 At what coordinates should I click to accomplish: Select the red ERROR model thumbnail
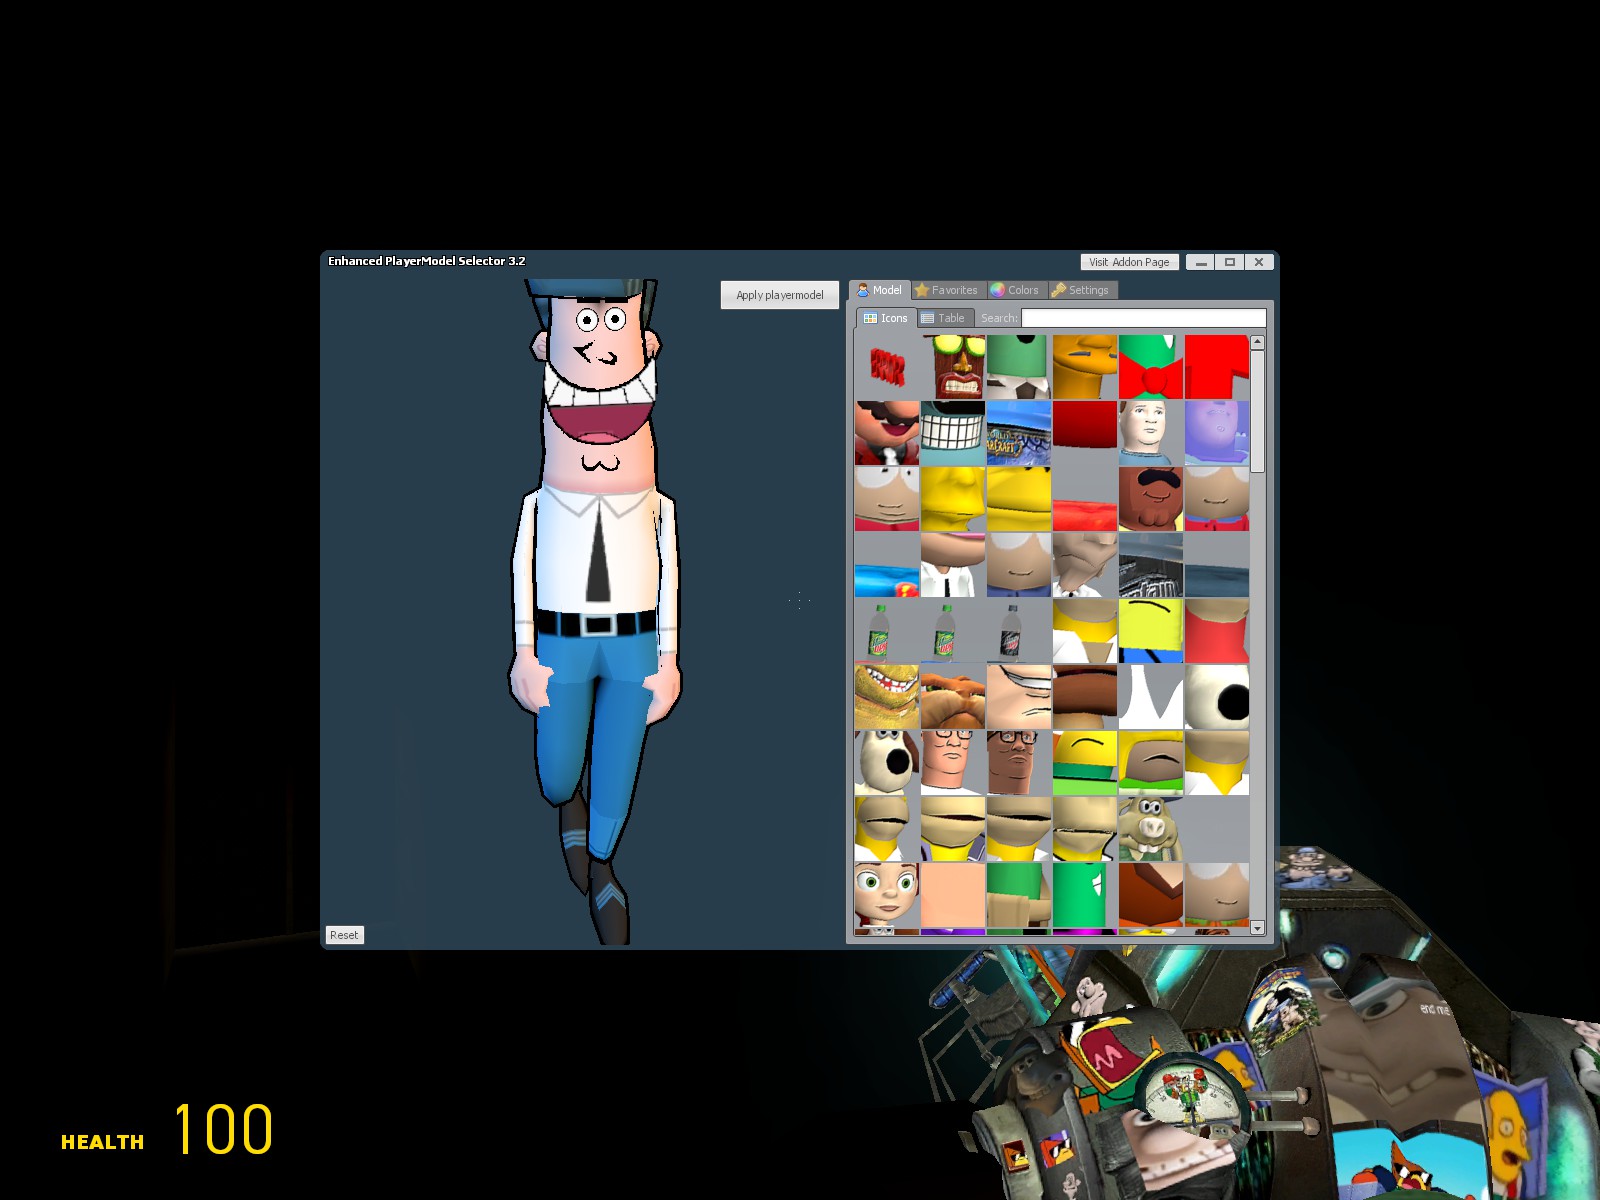click(886, 367)
